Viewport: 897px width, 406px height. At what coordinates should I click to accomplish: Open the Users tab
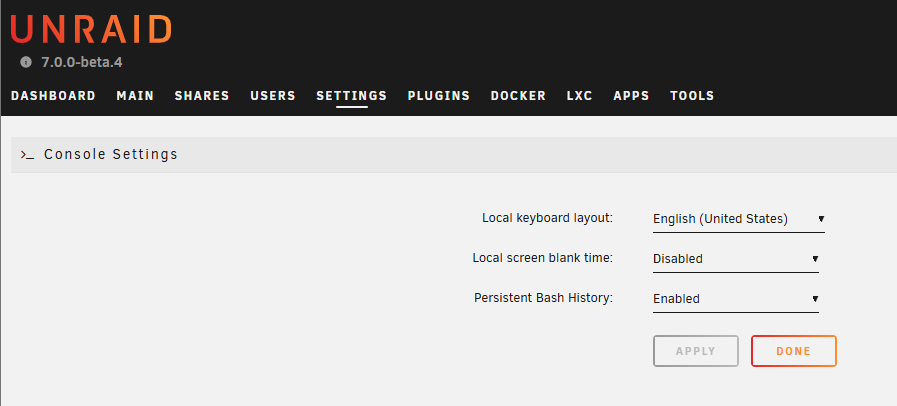[273, 95]
